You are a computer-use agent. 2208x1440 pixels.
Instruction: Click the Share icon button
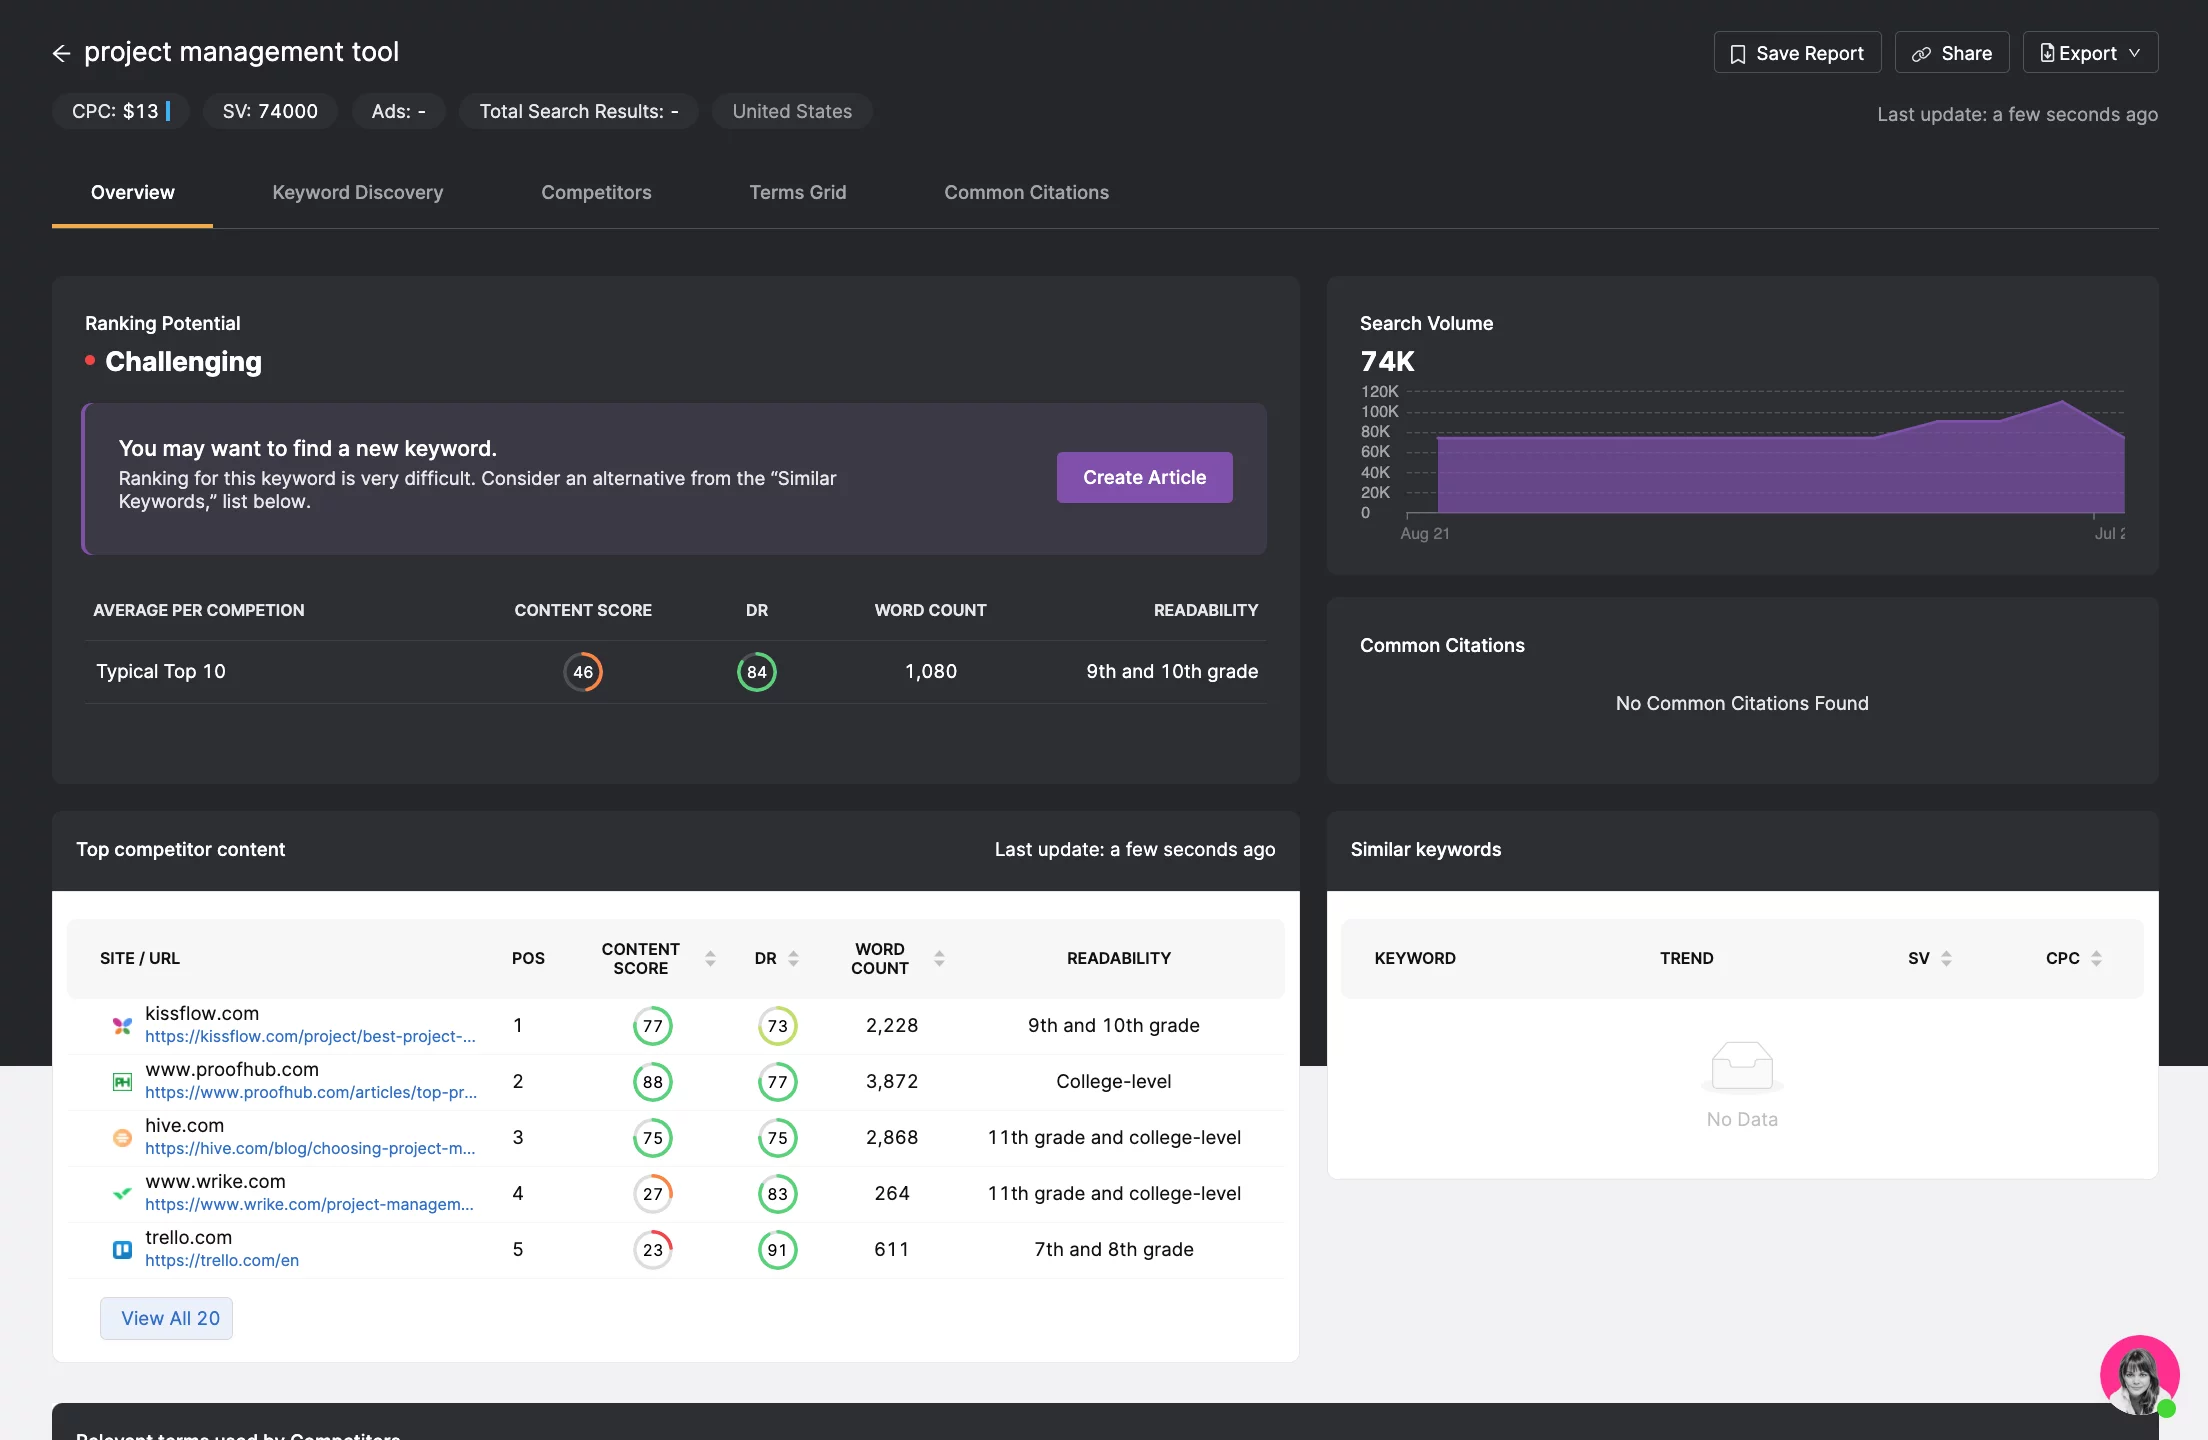pos(1951,51)
